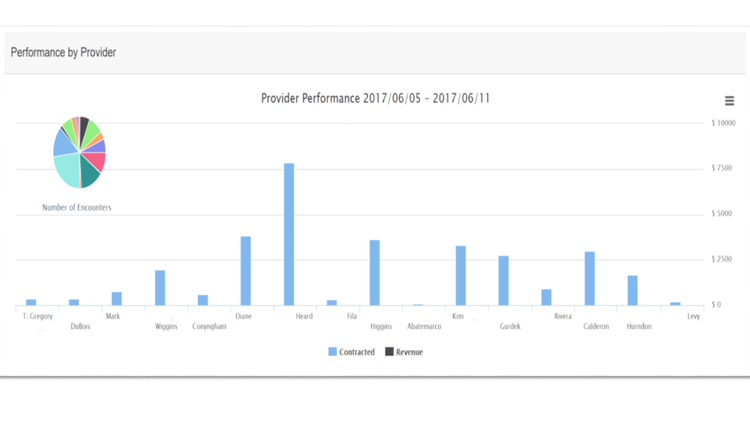Click the Wiggins contracted bar
750x422 pixels.
pyautogui.click(x=160, y=287)
